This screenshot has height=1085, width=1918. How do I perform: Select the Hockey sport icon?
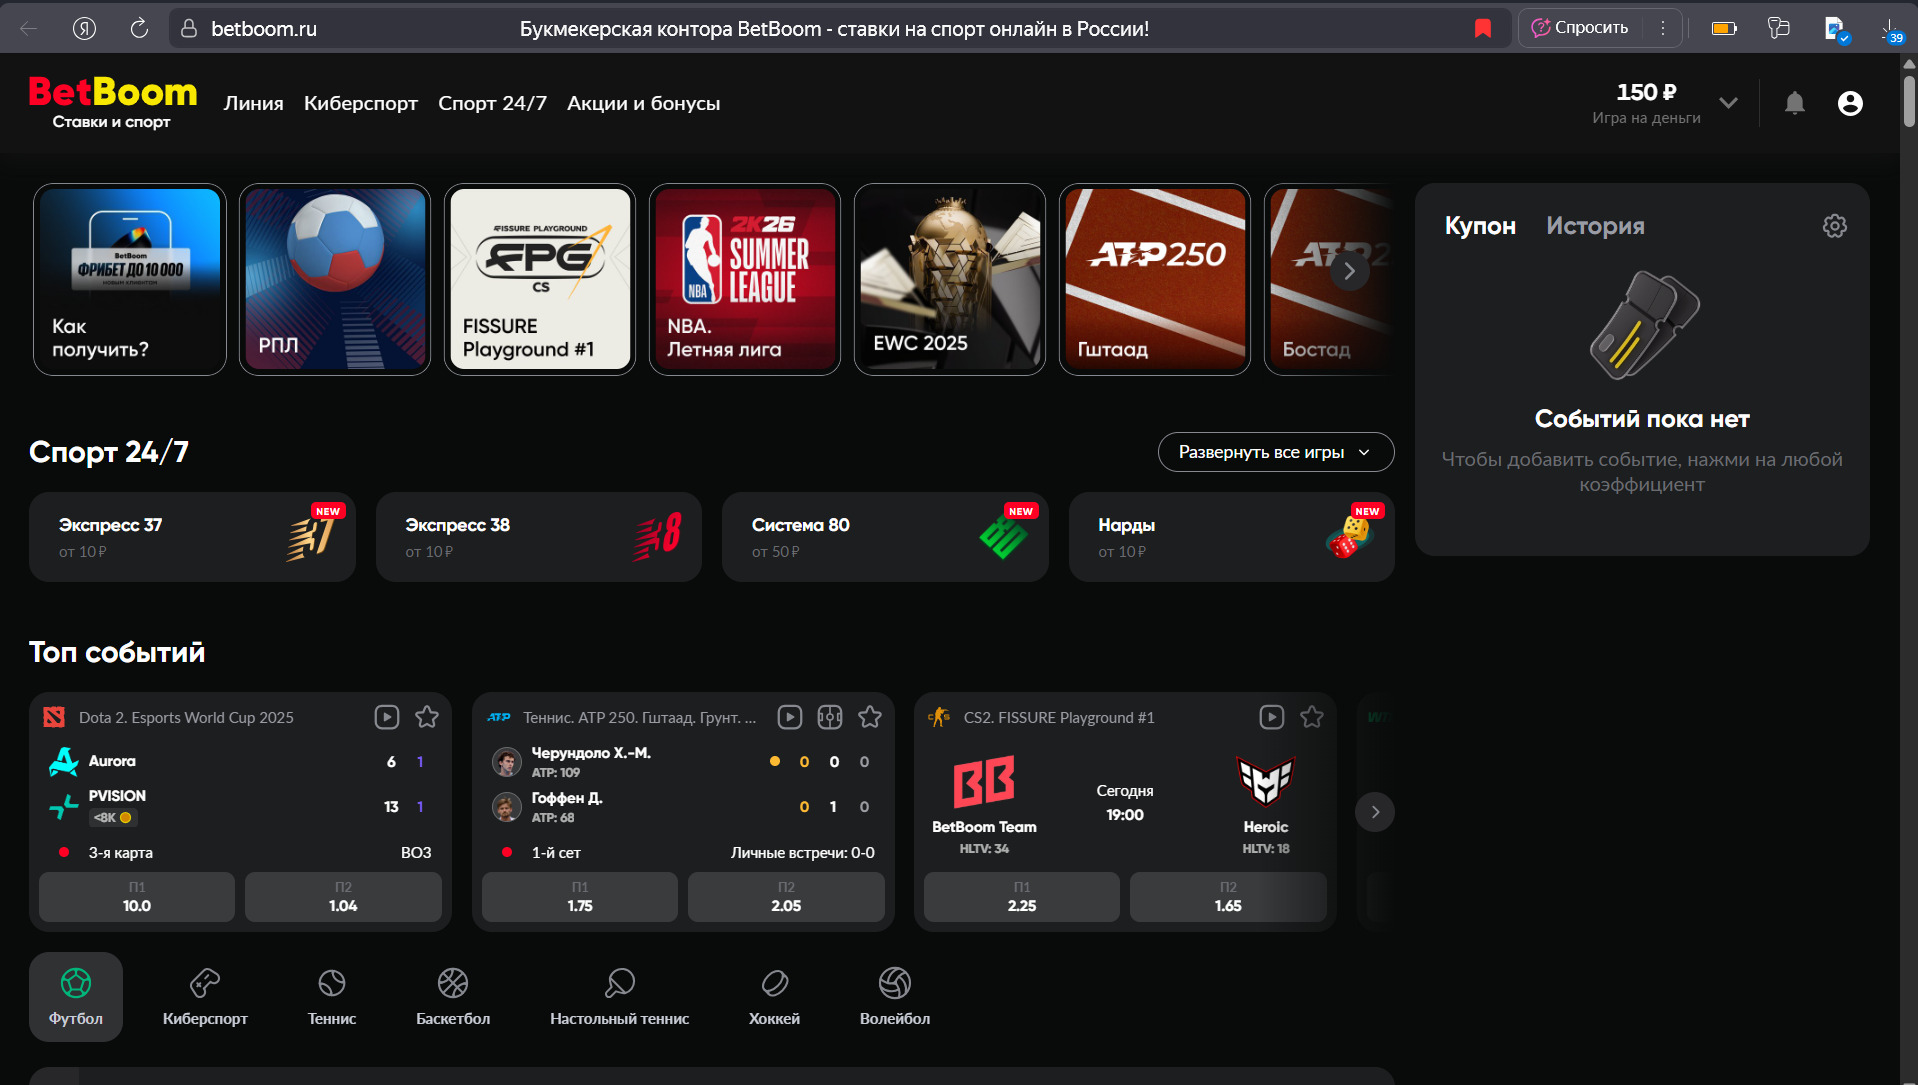(774, 996)
